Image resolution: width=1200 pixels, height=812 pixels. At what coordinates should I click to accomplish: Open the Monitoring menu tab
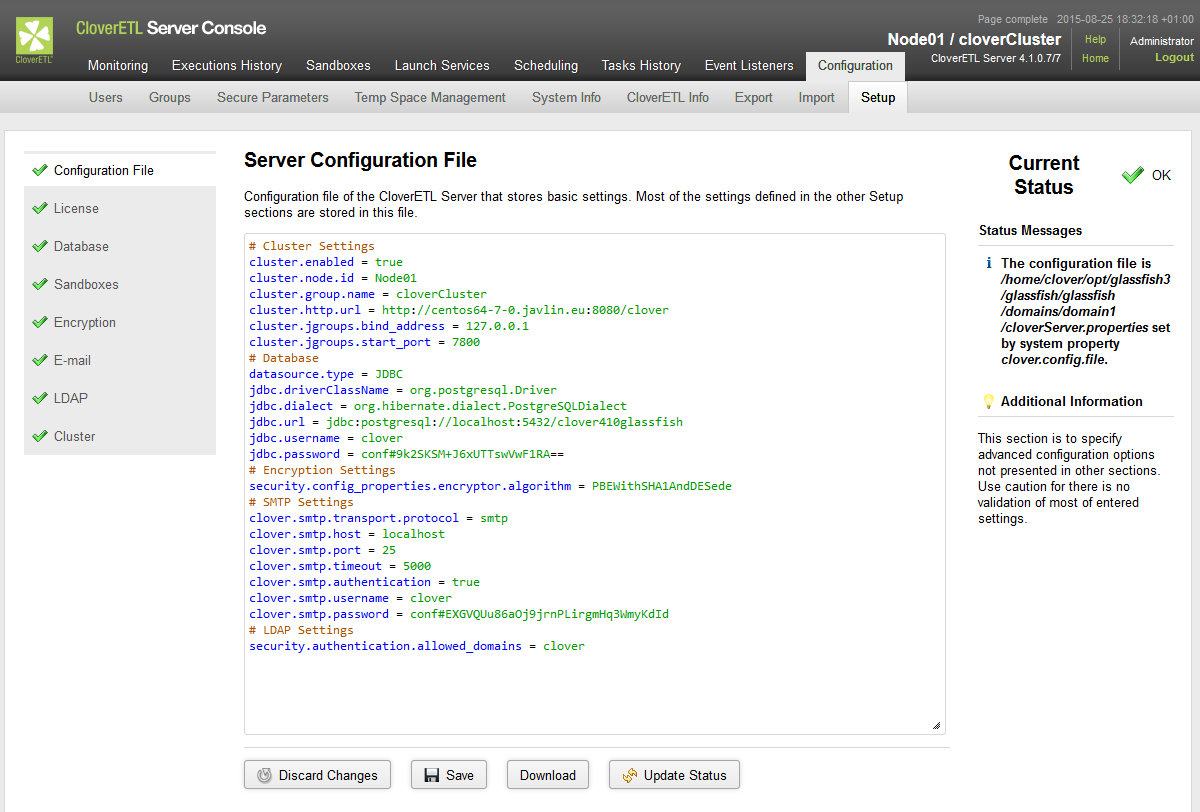[118, 66]
